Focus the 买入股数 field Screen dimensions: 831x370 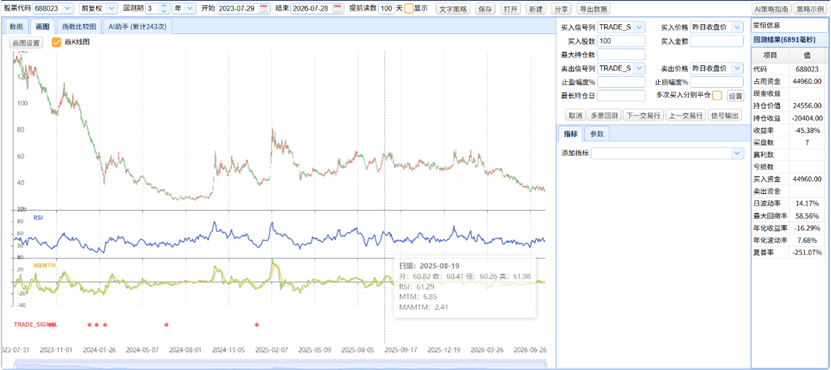click(621, 41)
